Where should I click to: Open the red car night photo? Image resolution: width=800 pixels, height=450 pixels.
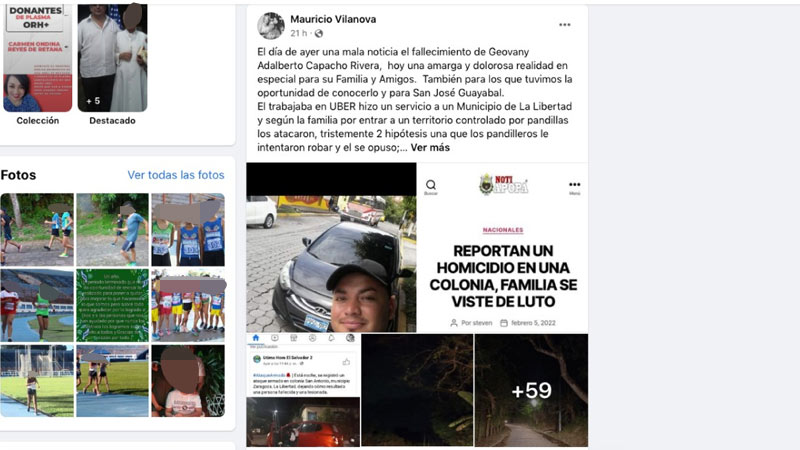[x=303, y=422]
